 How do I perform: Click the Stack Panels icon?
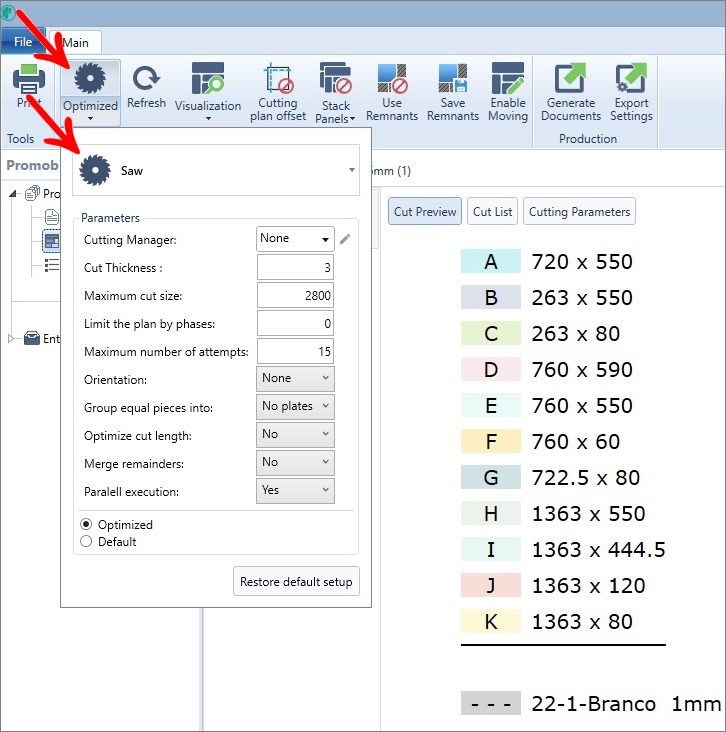pyautogui.click(x=335, y=78)
